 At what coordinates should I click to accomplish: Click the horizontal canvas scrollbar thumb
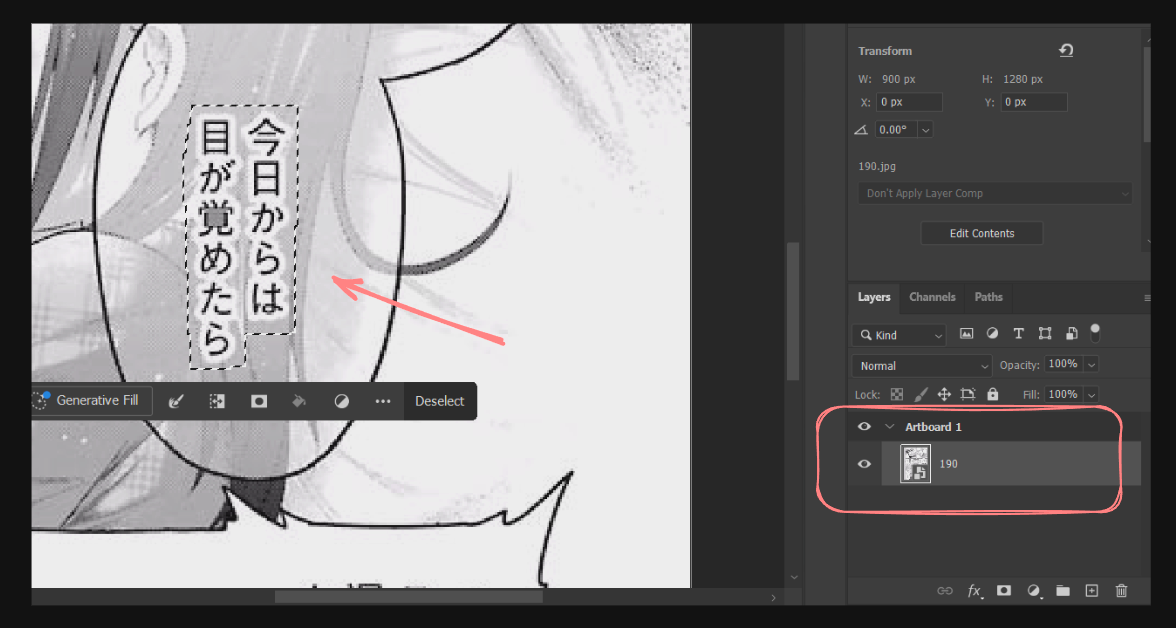[x=408, y=597]
